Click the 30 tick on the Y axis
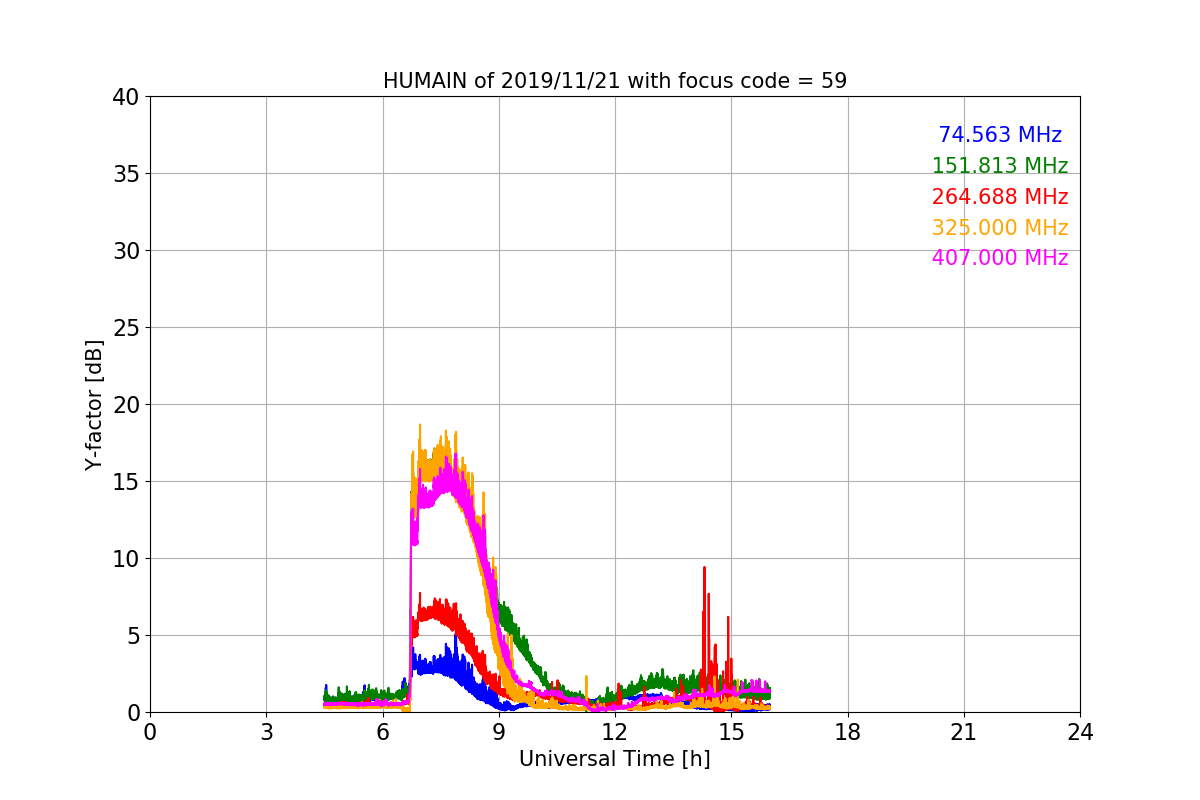Image resolution: width=1200 pixels, height=800 pixels. point(126,251)
